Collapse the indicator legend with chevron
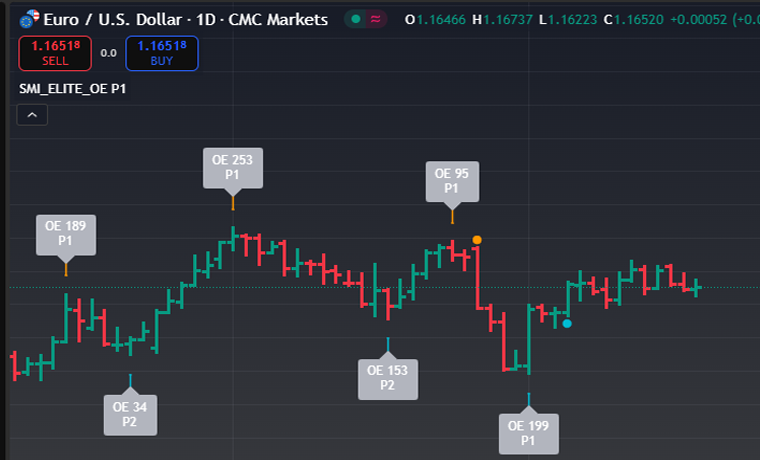The width and height of the screenshot is (760, 460). point(32,115)
